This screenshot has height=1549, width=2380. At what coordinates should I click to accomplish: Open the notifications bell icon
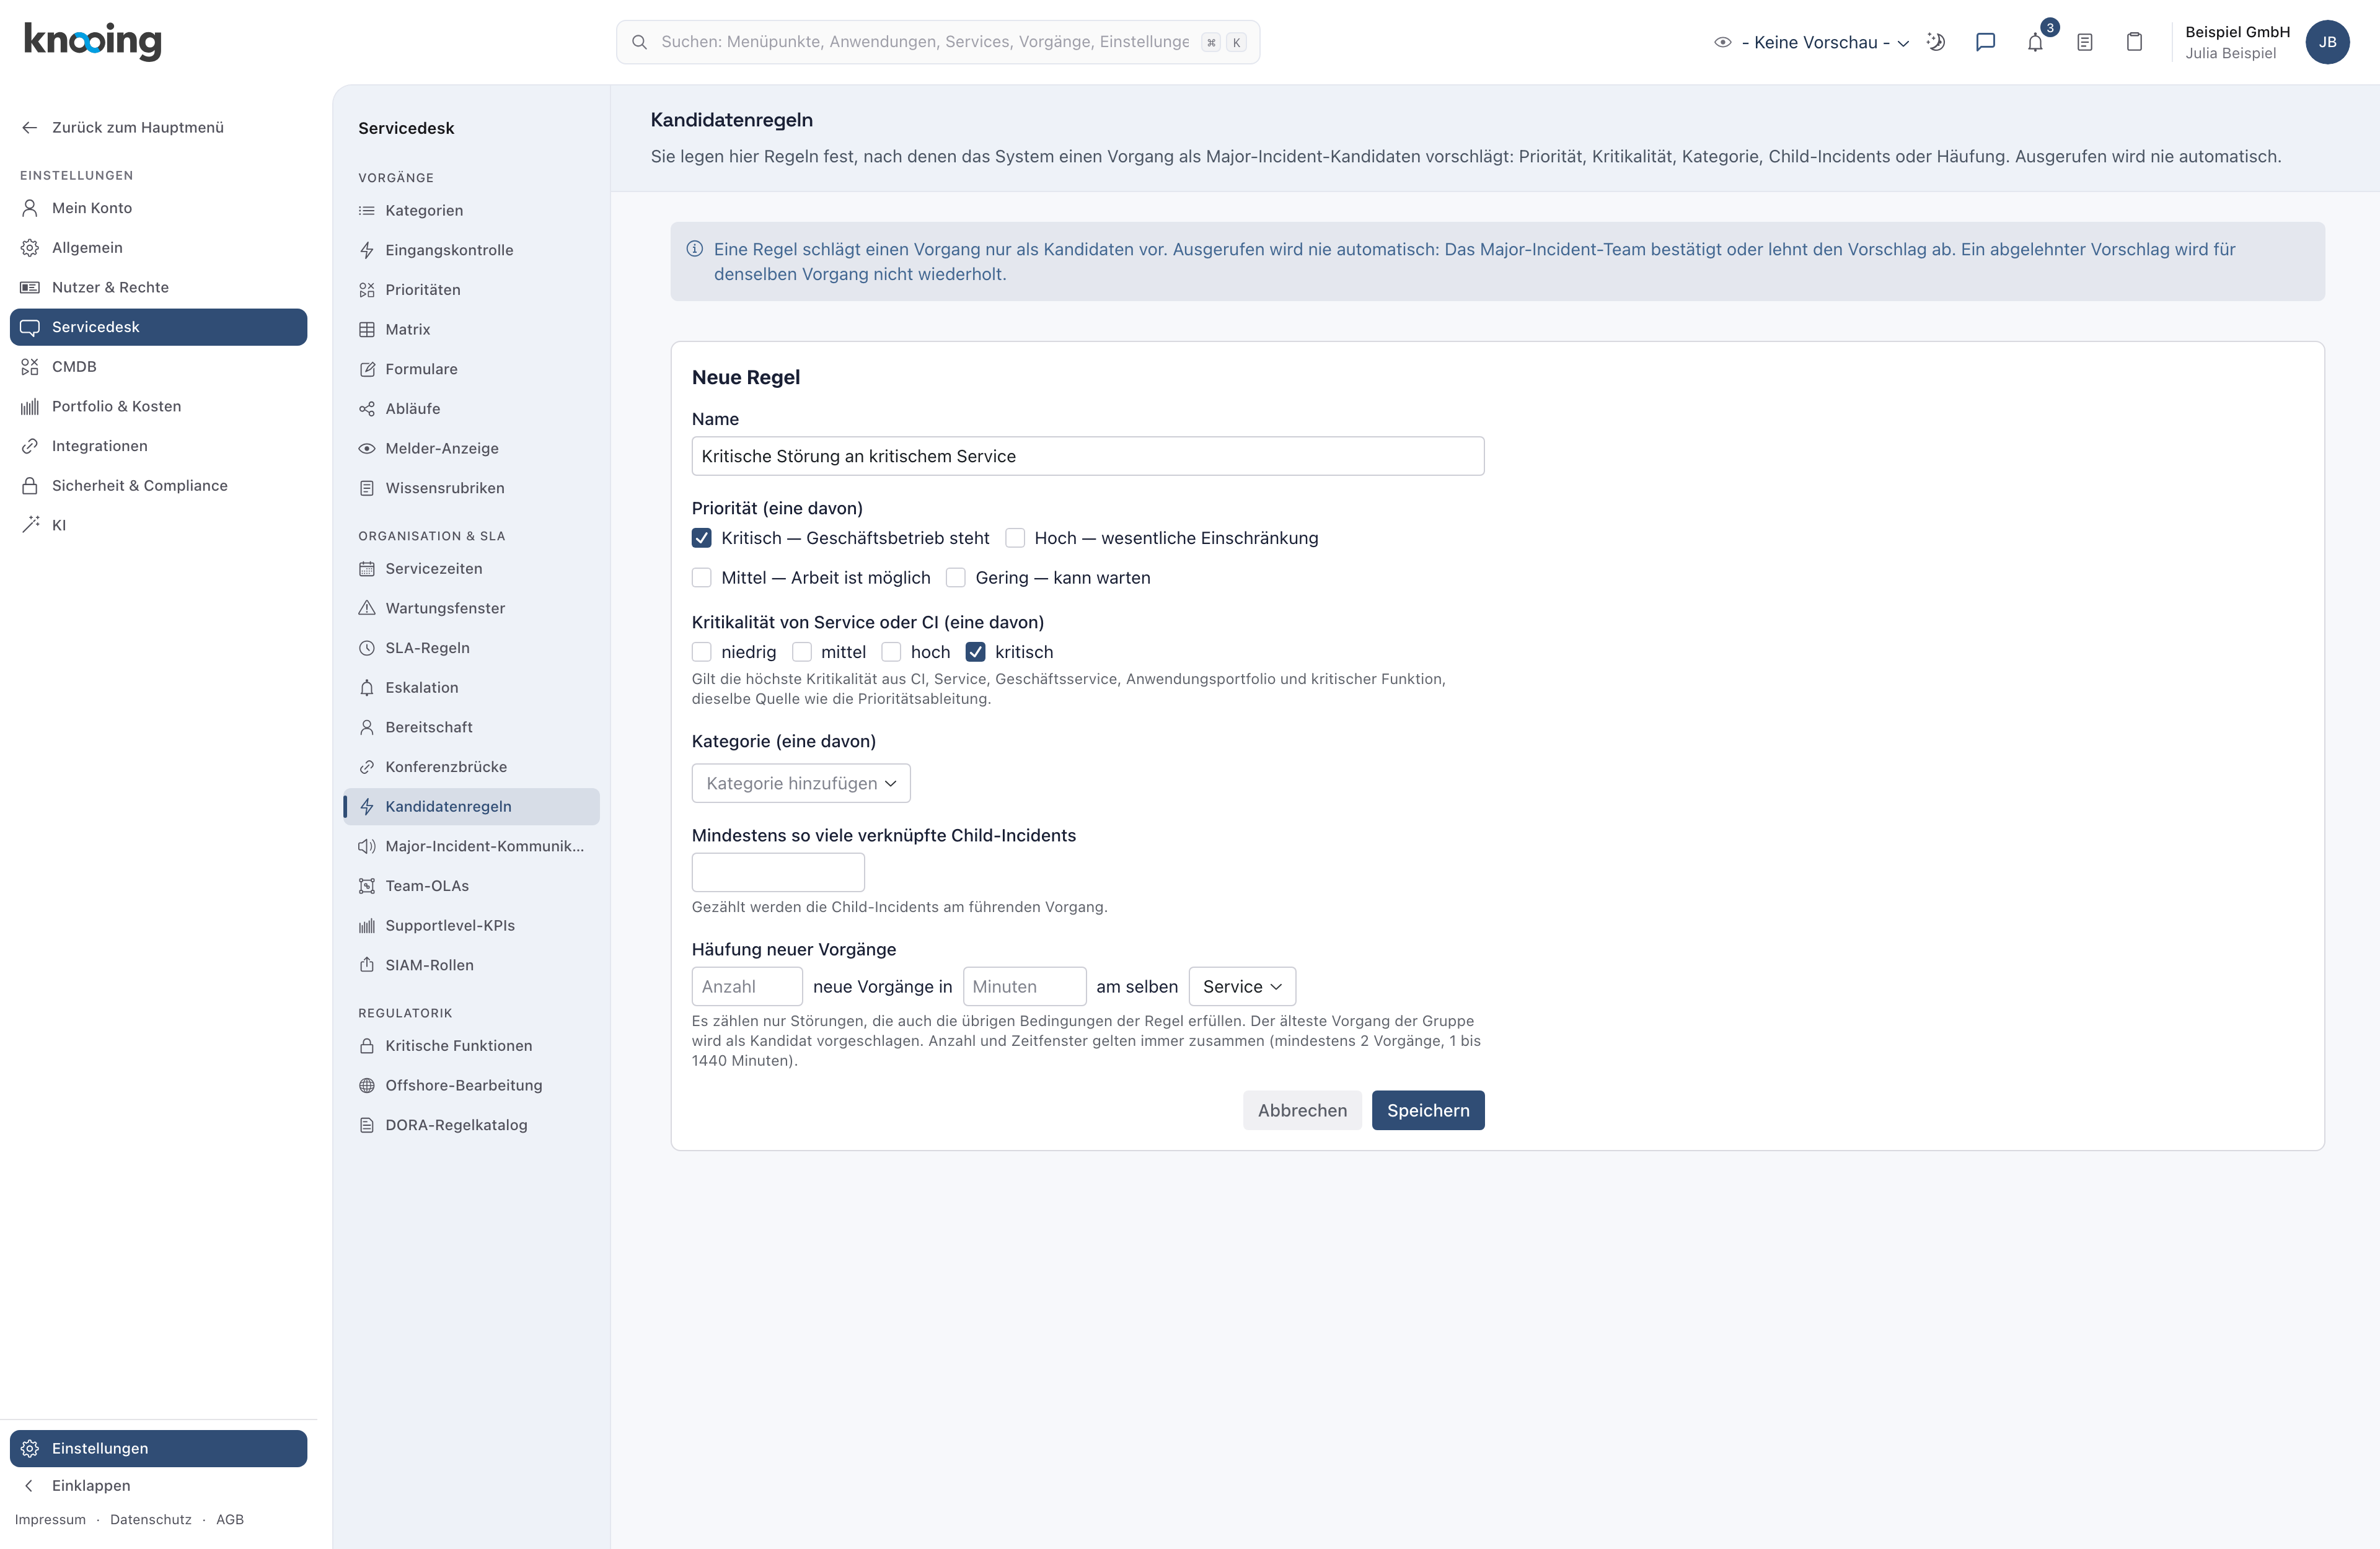(2035, 42)
